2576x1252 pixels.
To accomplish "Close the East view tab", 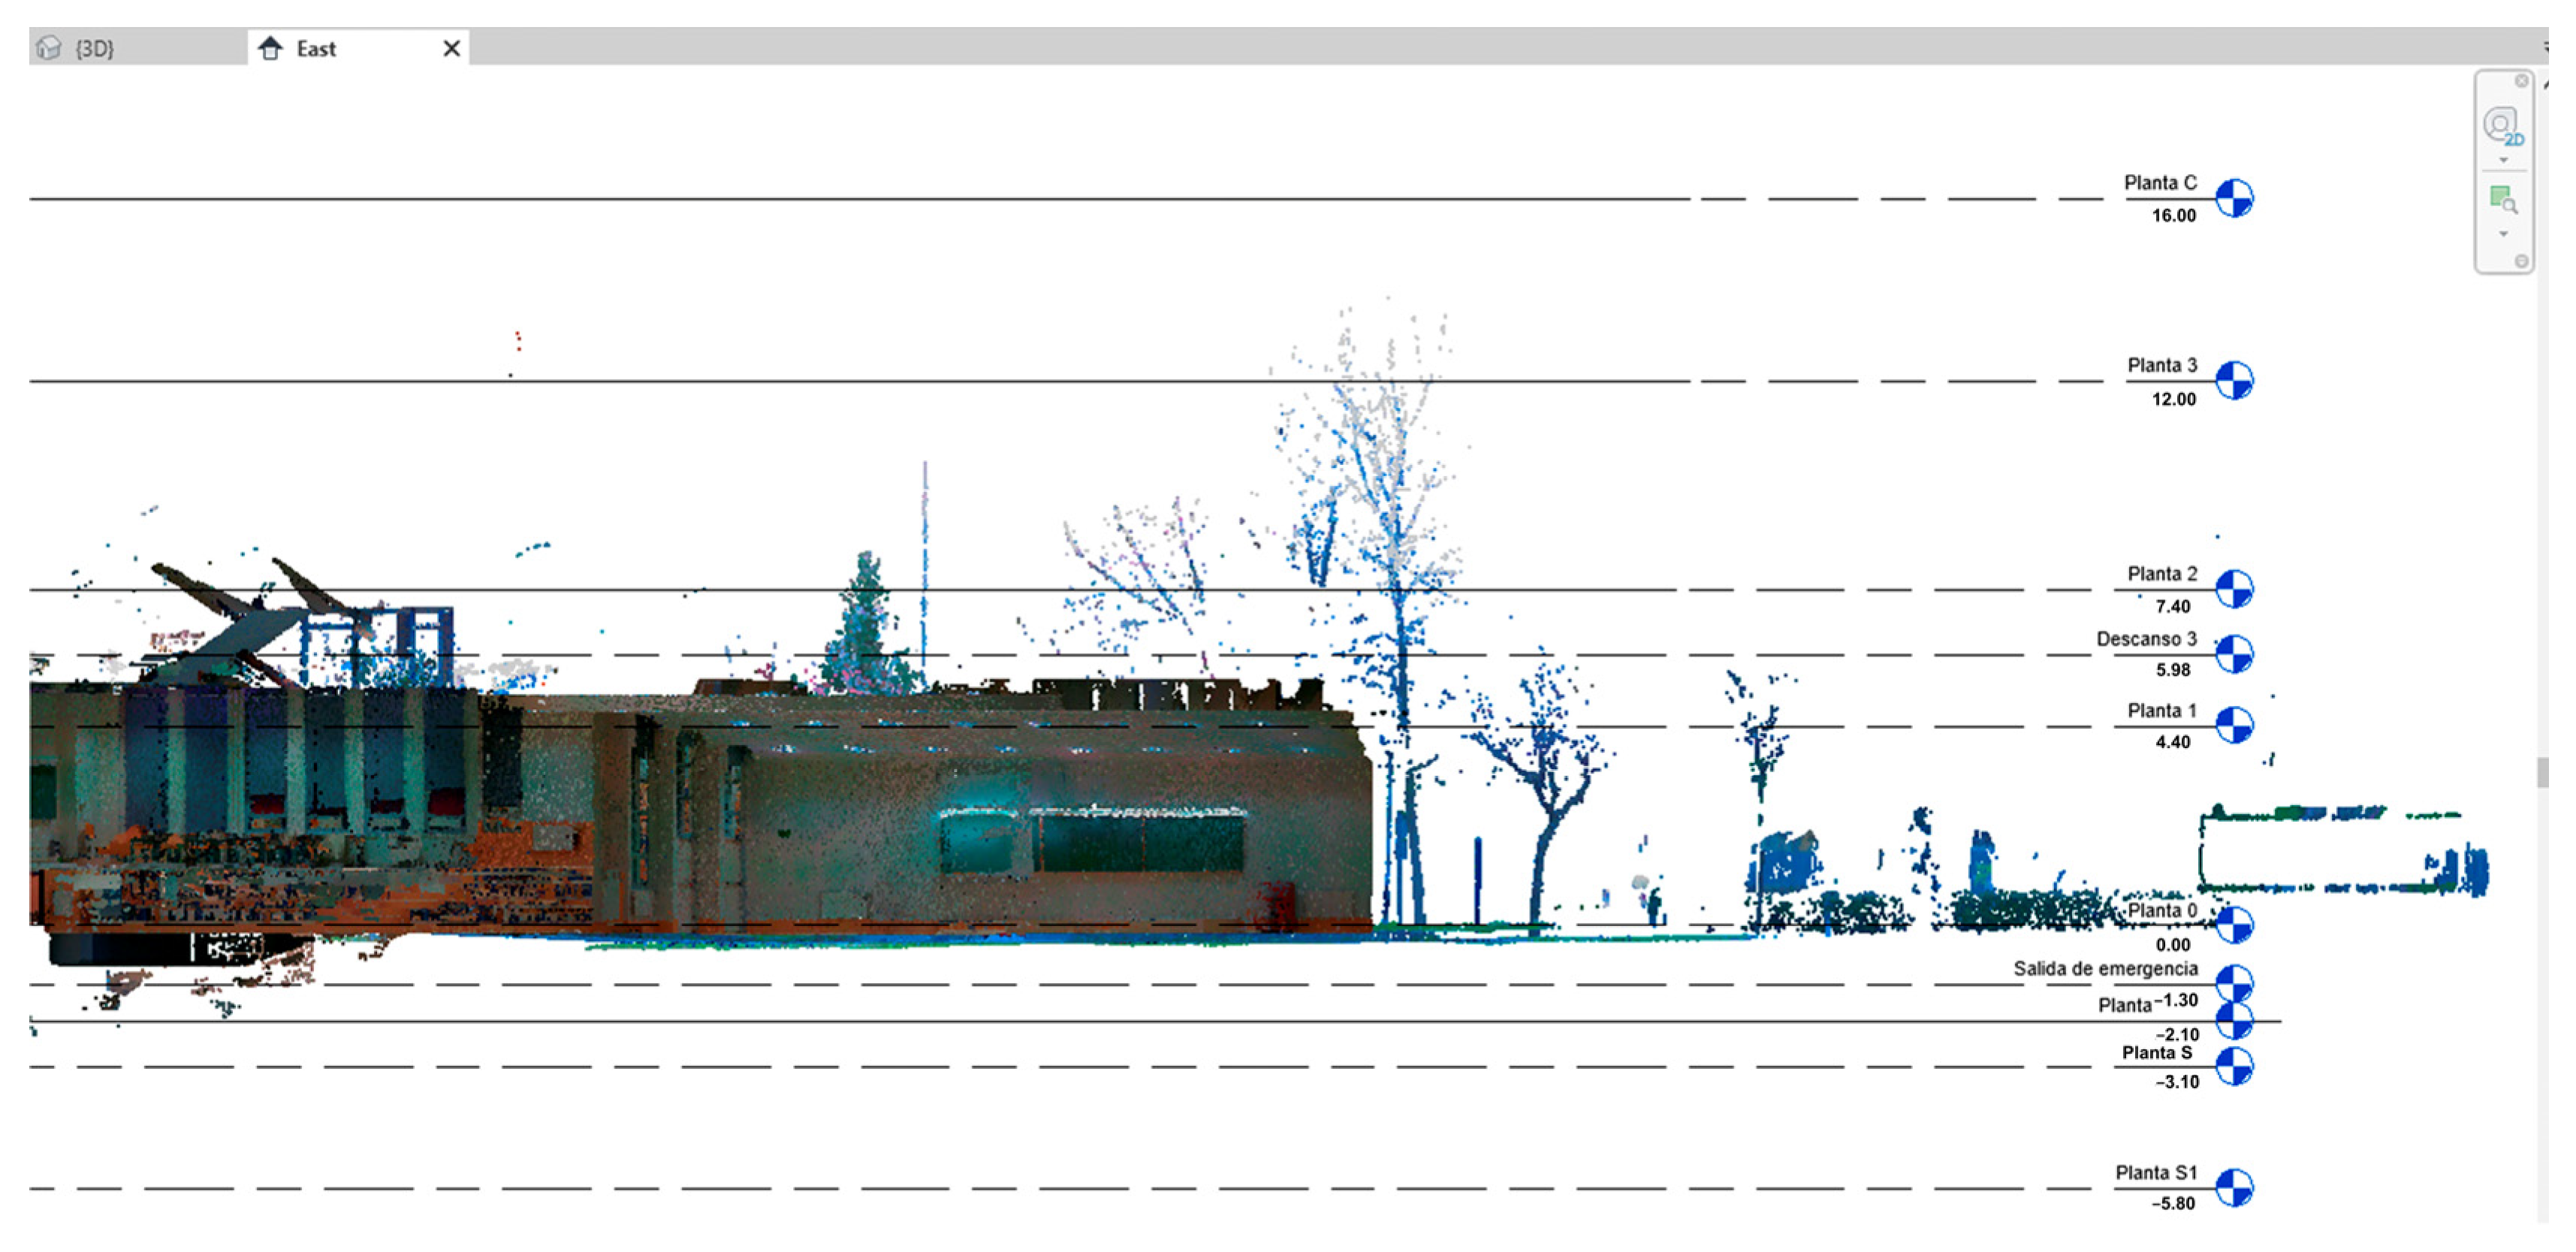I will 451,48.
